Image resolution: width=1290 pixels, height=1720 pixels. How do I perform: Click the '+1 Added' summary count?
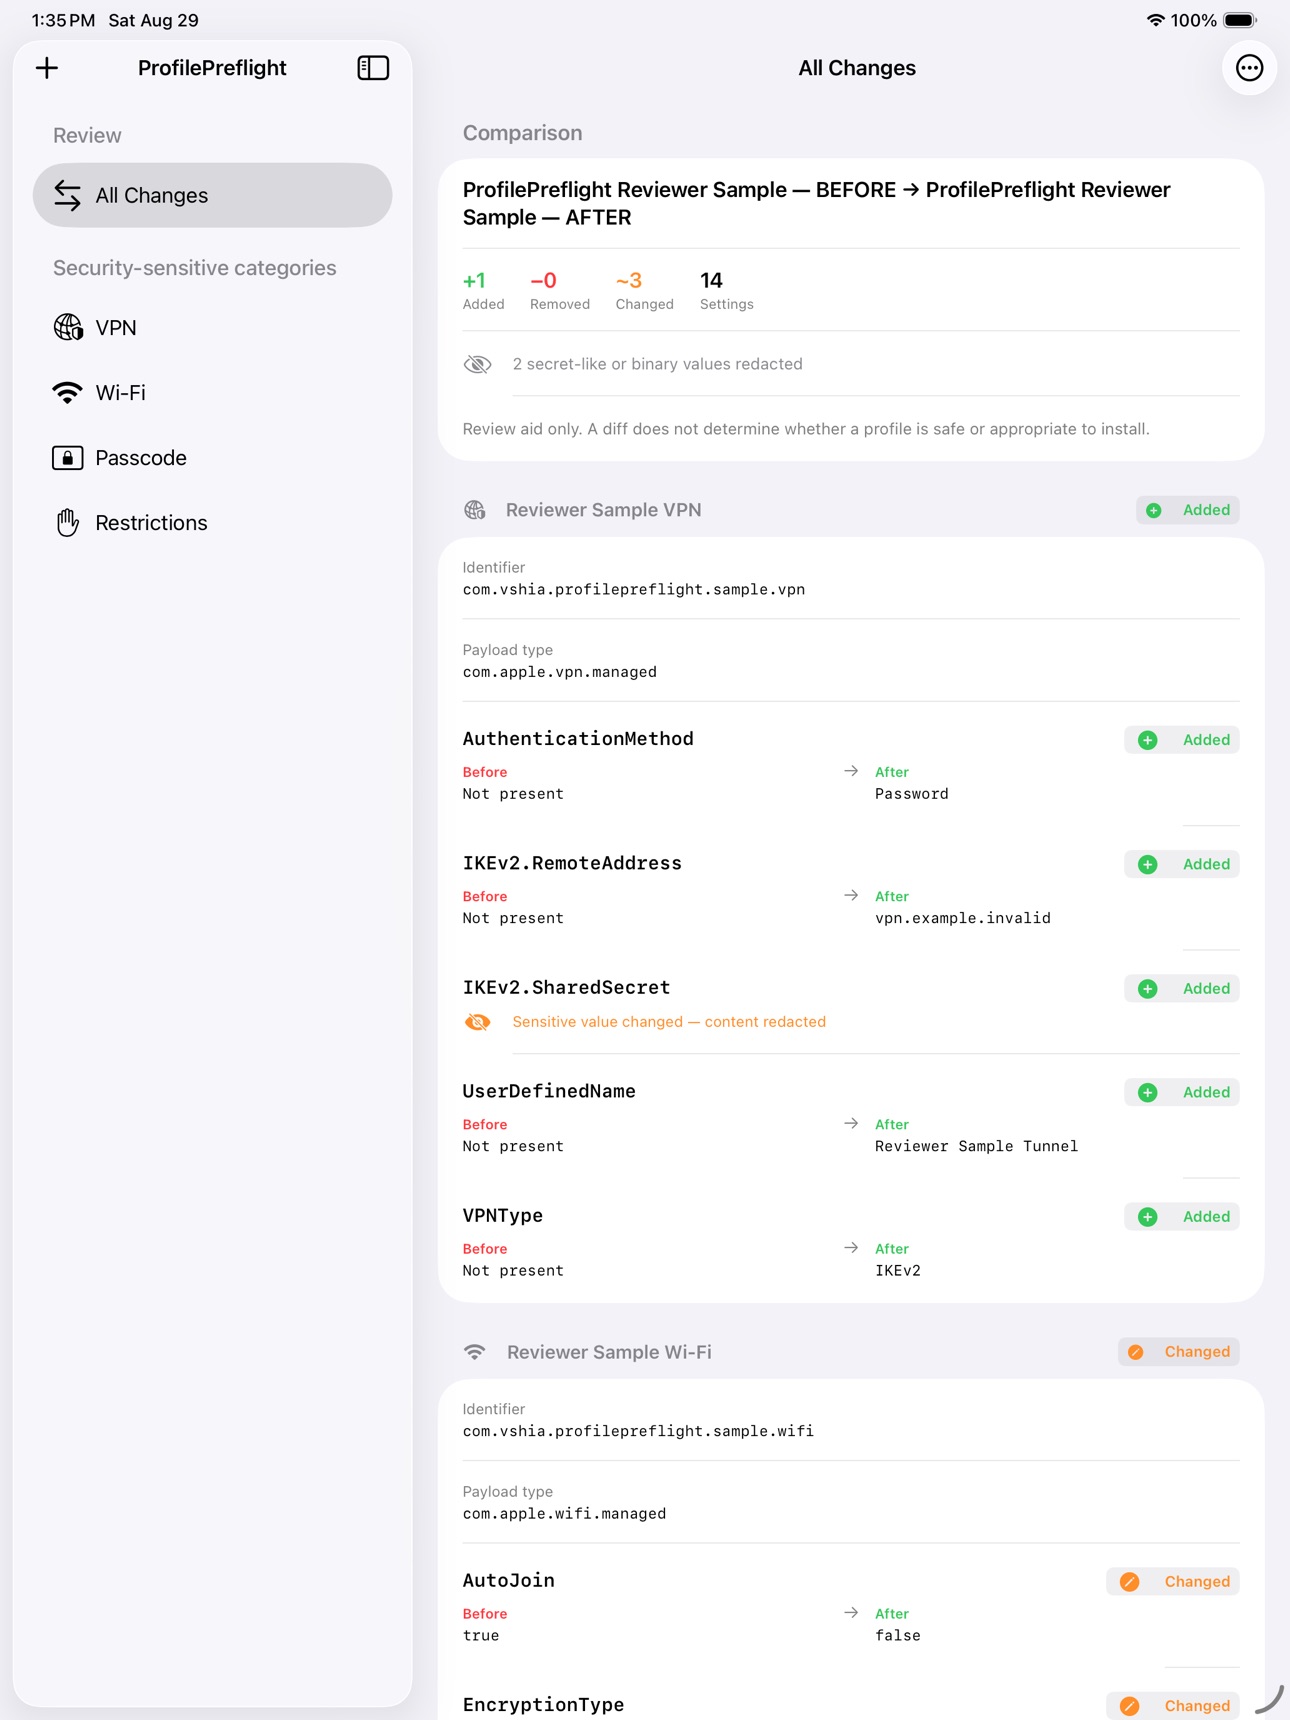point(483,291)
